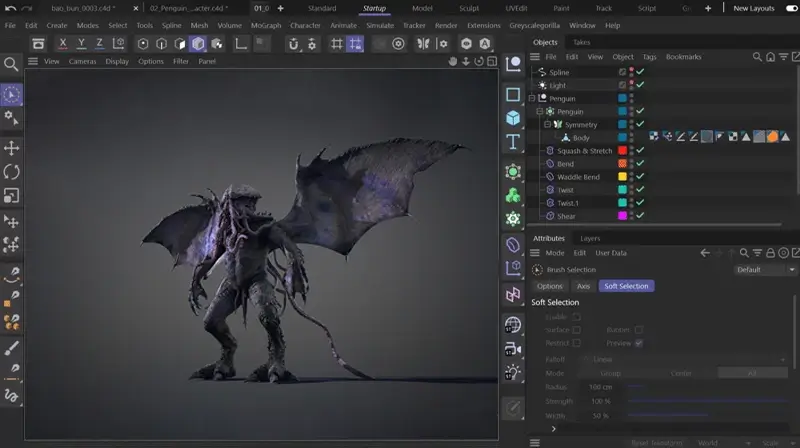Click the Cube primitive icon

(x=513, y=118)
